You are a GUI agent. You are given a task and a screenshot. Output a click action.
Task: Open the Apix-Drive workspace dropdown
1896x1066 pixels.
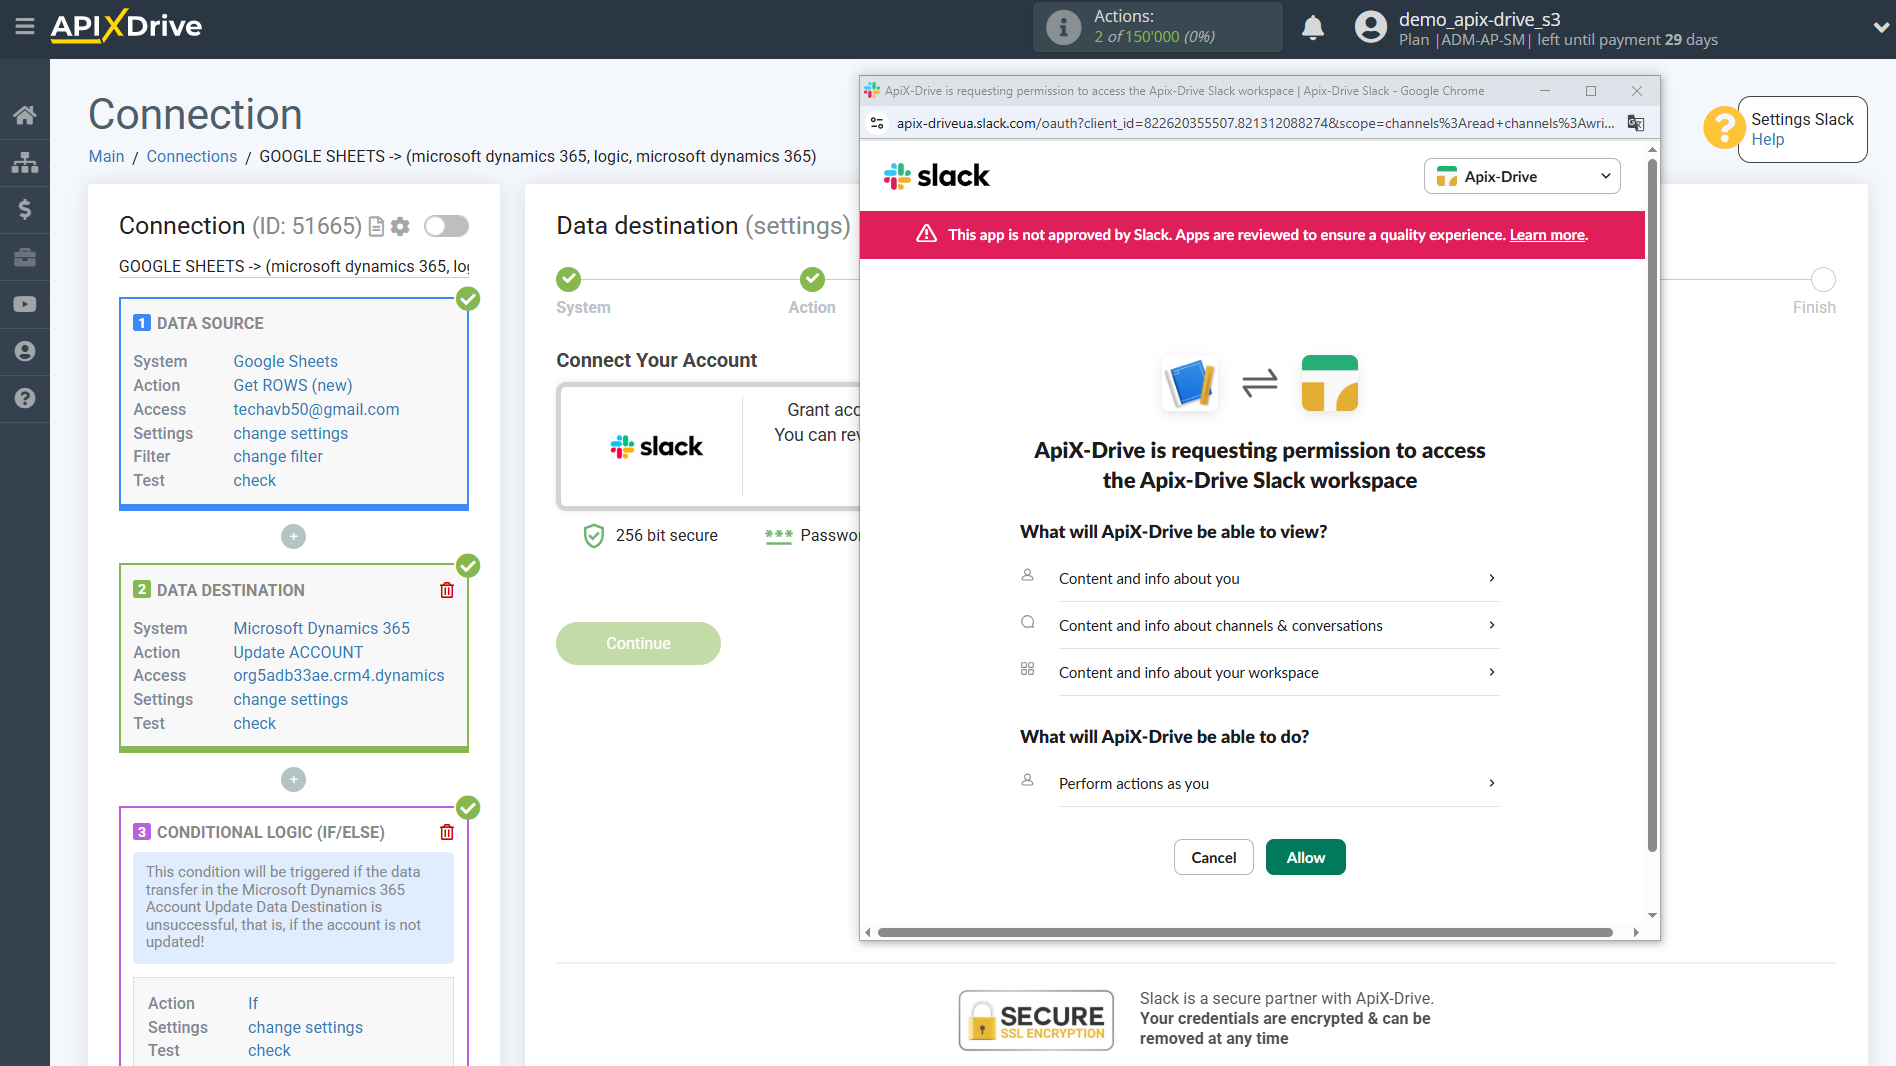1521,176
